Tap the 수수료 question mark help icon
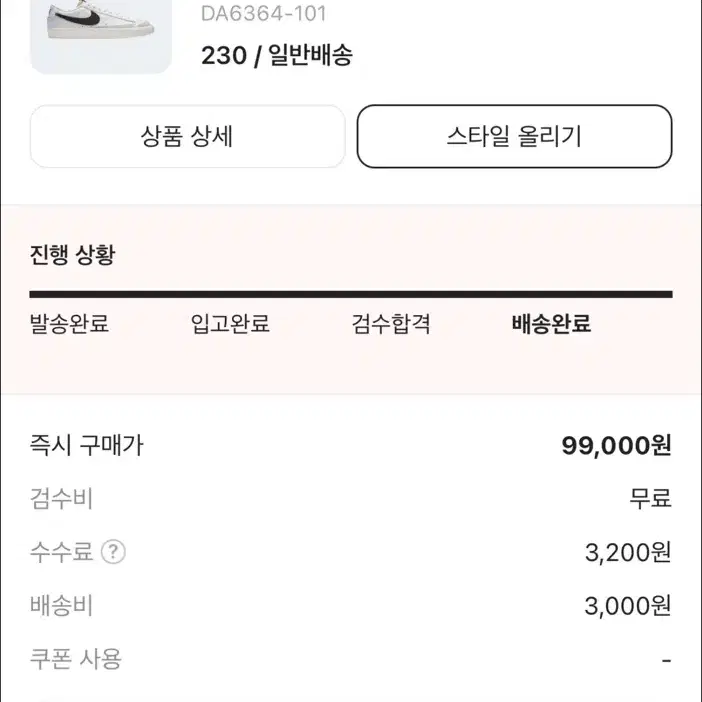Image resolution: width=702 pixels, height=702 pixels. click(x=113, y=552)
